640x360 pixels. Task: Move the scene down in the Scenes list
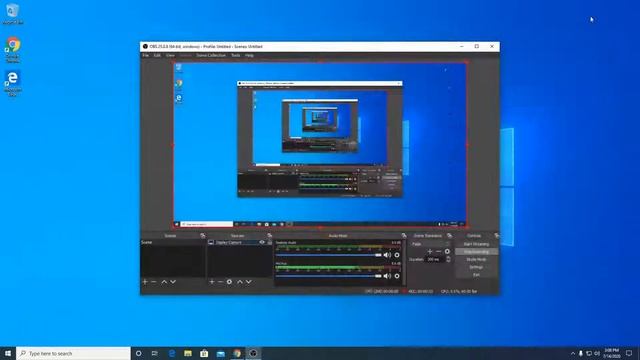[x=173, y=282]
